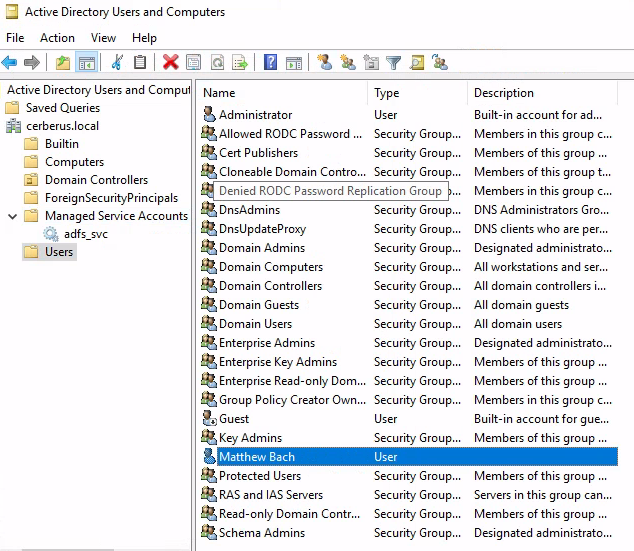
Task: Go up one level folder icon
Action: (x=63, y=63)
